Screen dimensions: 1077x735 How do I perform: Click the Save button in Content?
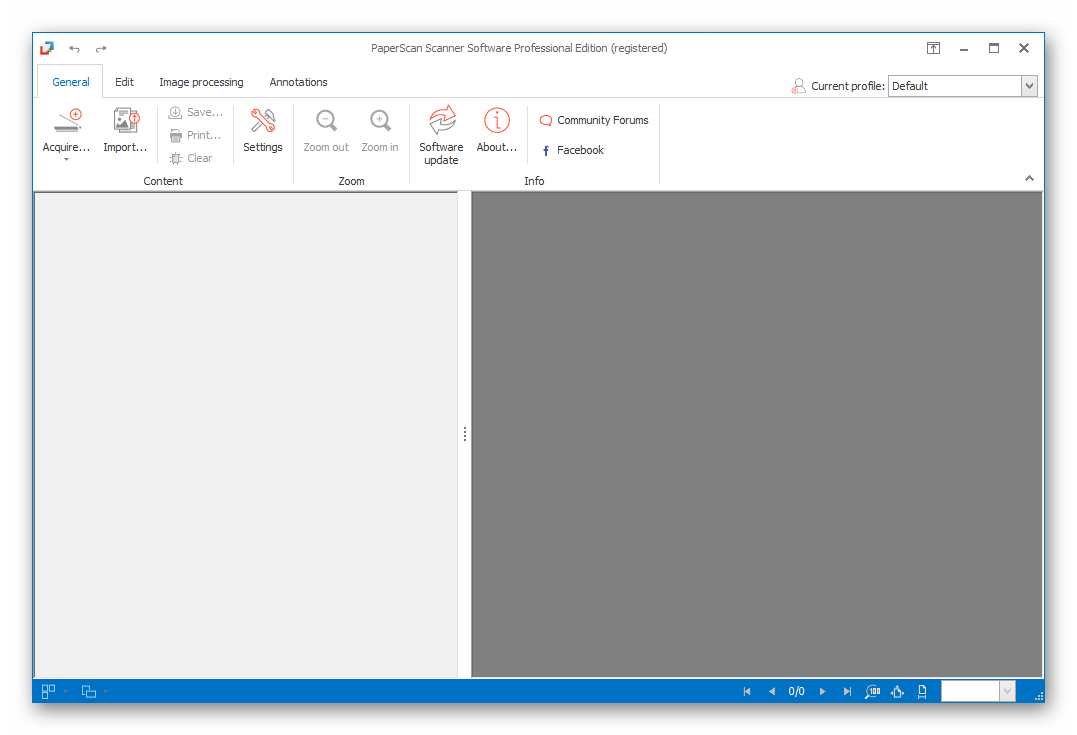pyautogui.click(x=196, y=112)
